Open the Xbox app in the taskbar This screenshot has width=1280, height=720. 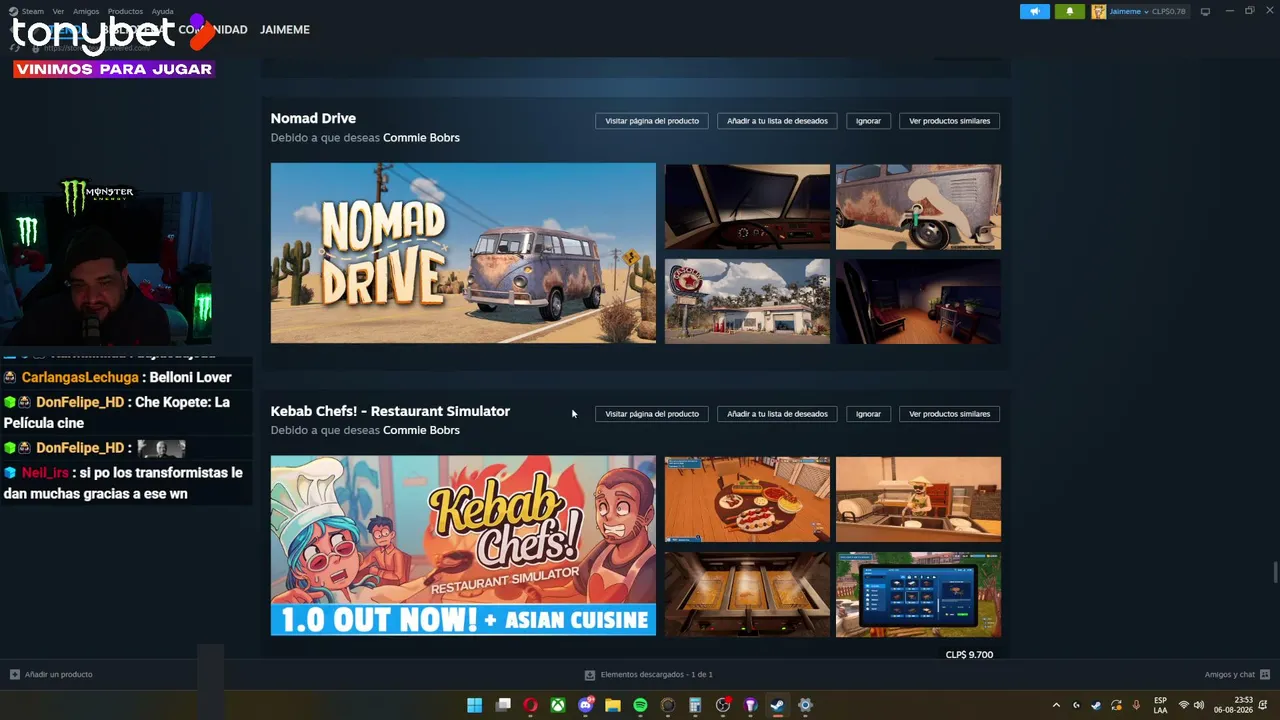[558, 705]
